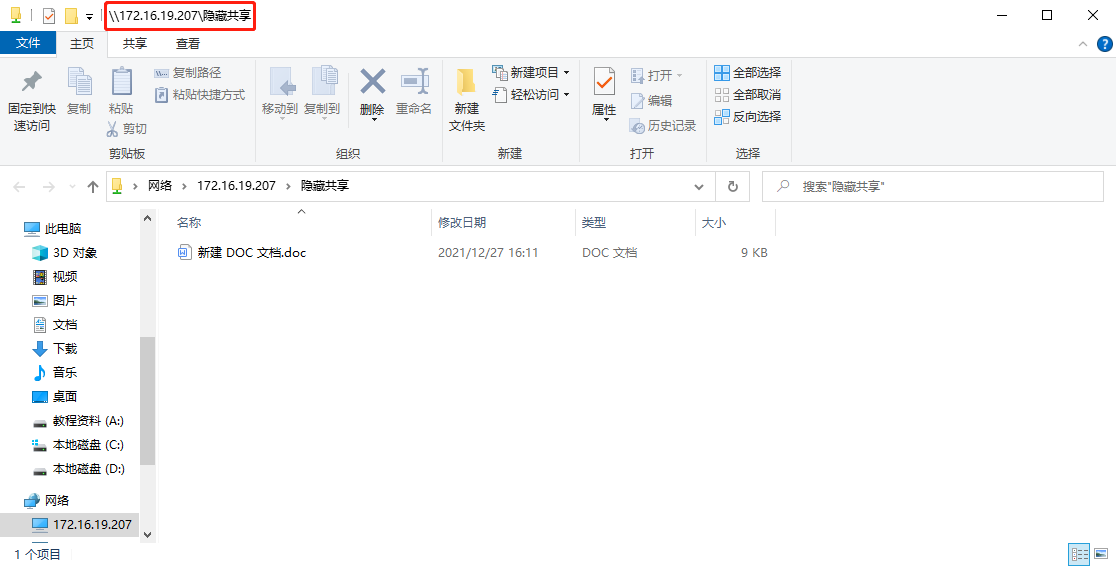Screen dimensions: 1117x567
Task: Collapse the ribbon with the chevron
Action: pos(1083,44)
